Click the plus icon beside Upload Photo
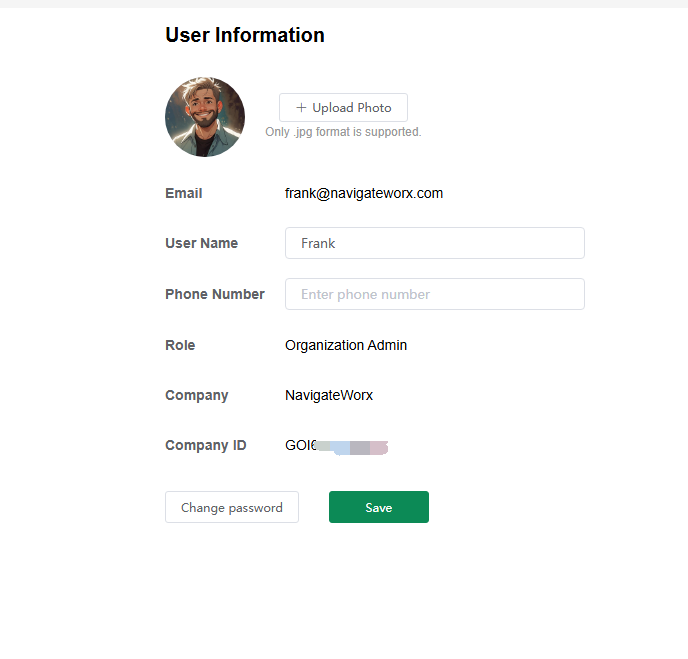 point(301,108)
